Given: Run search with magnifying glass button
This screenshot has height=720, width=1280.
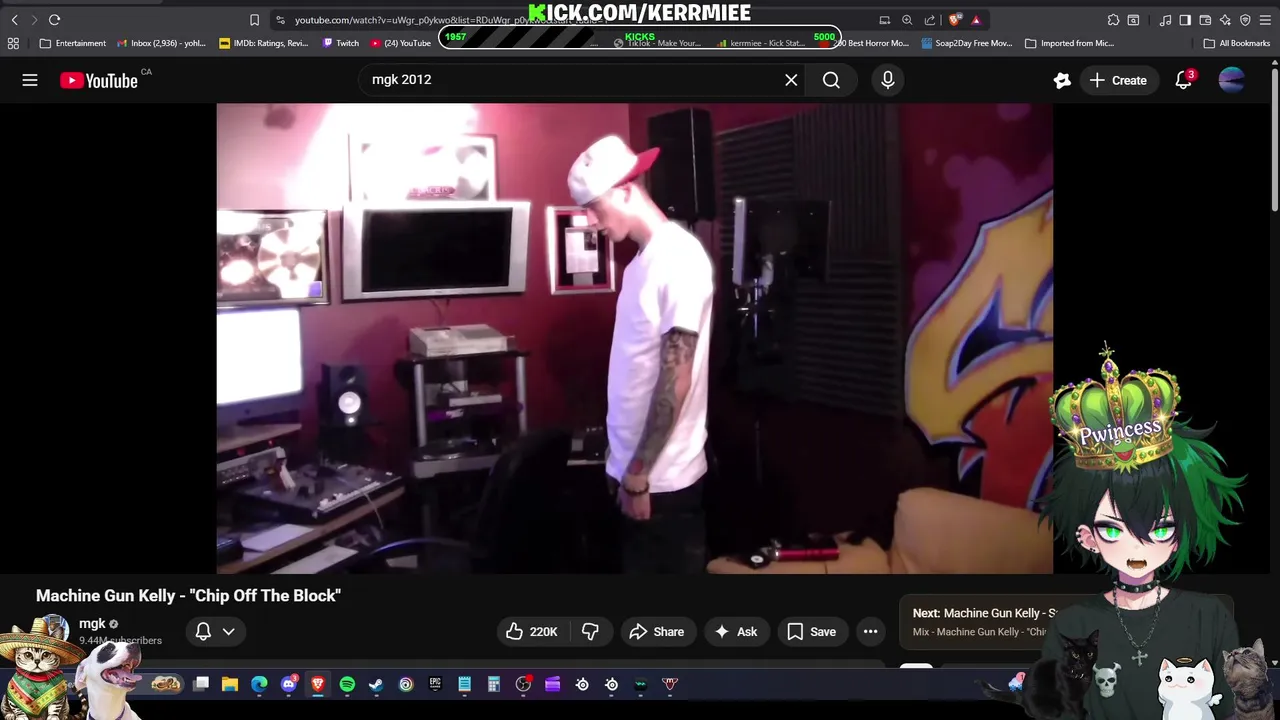Looking at the screenshot, I should [831, 80].
